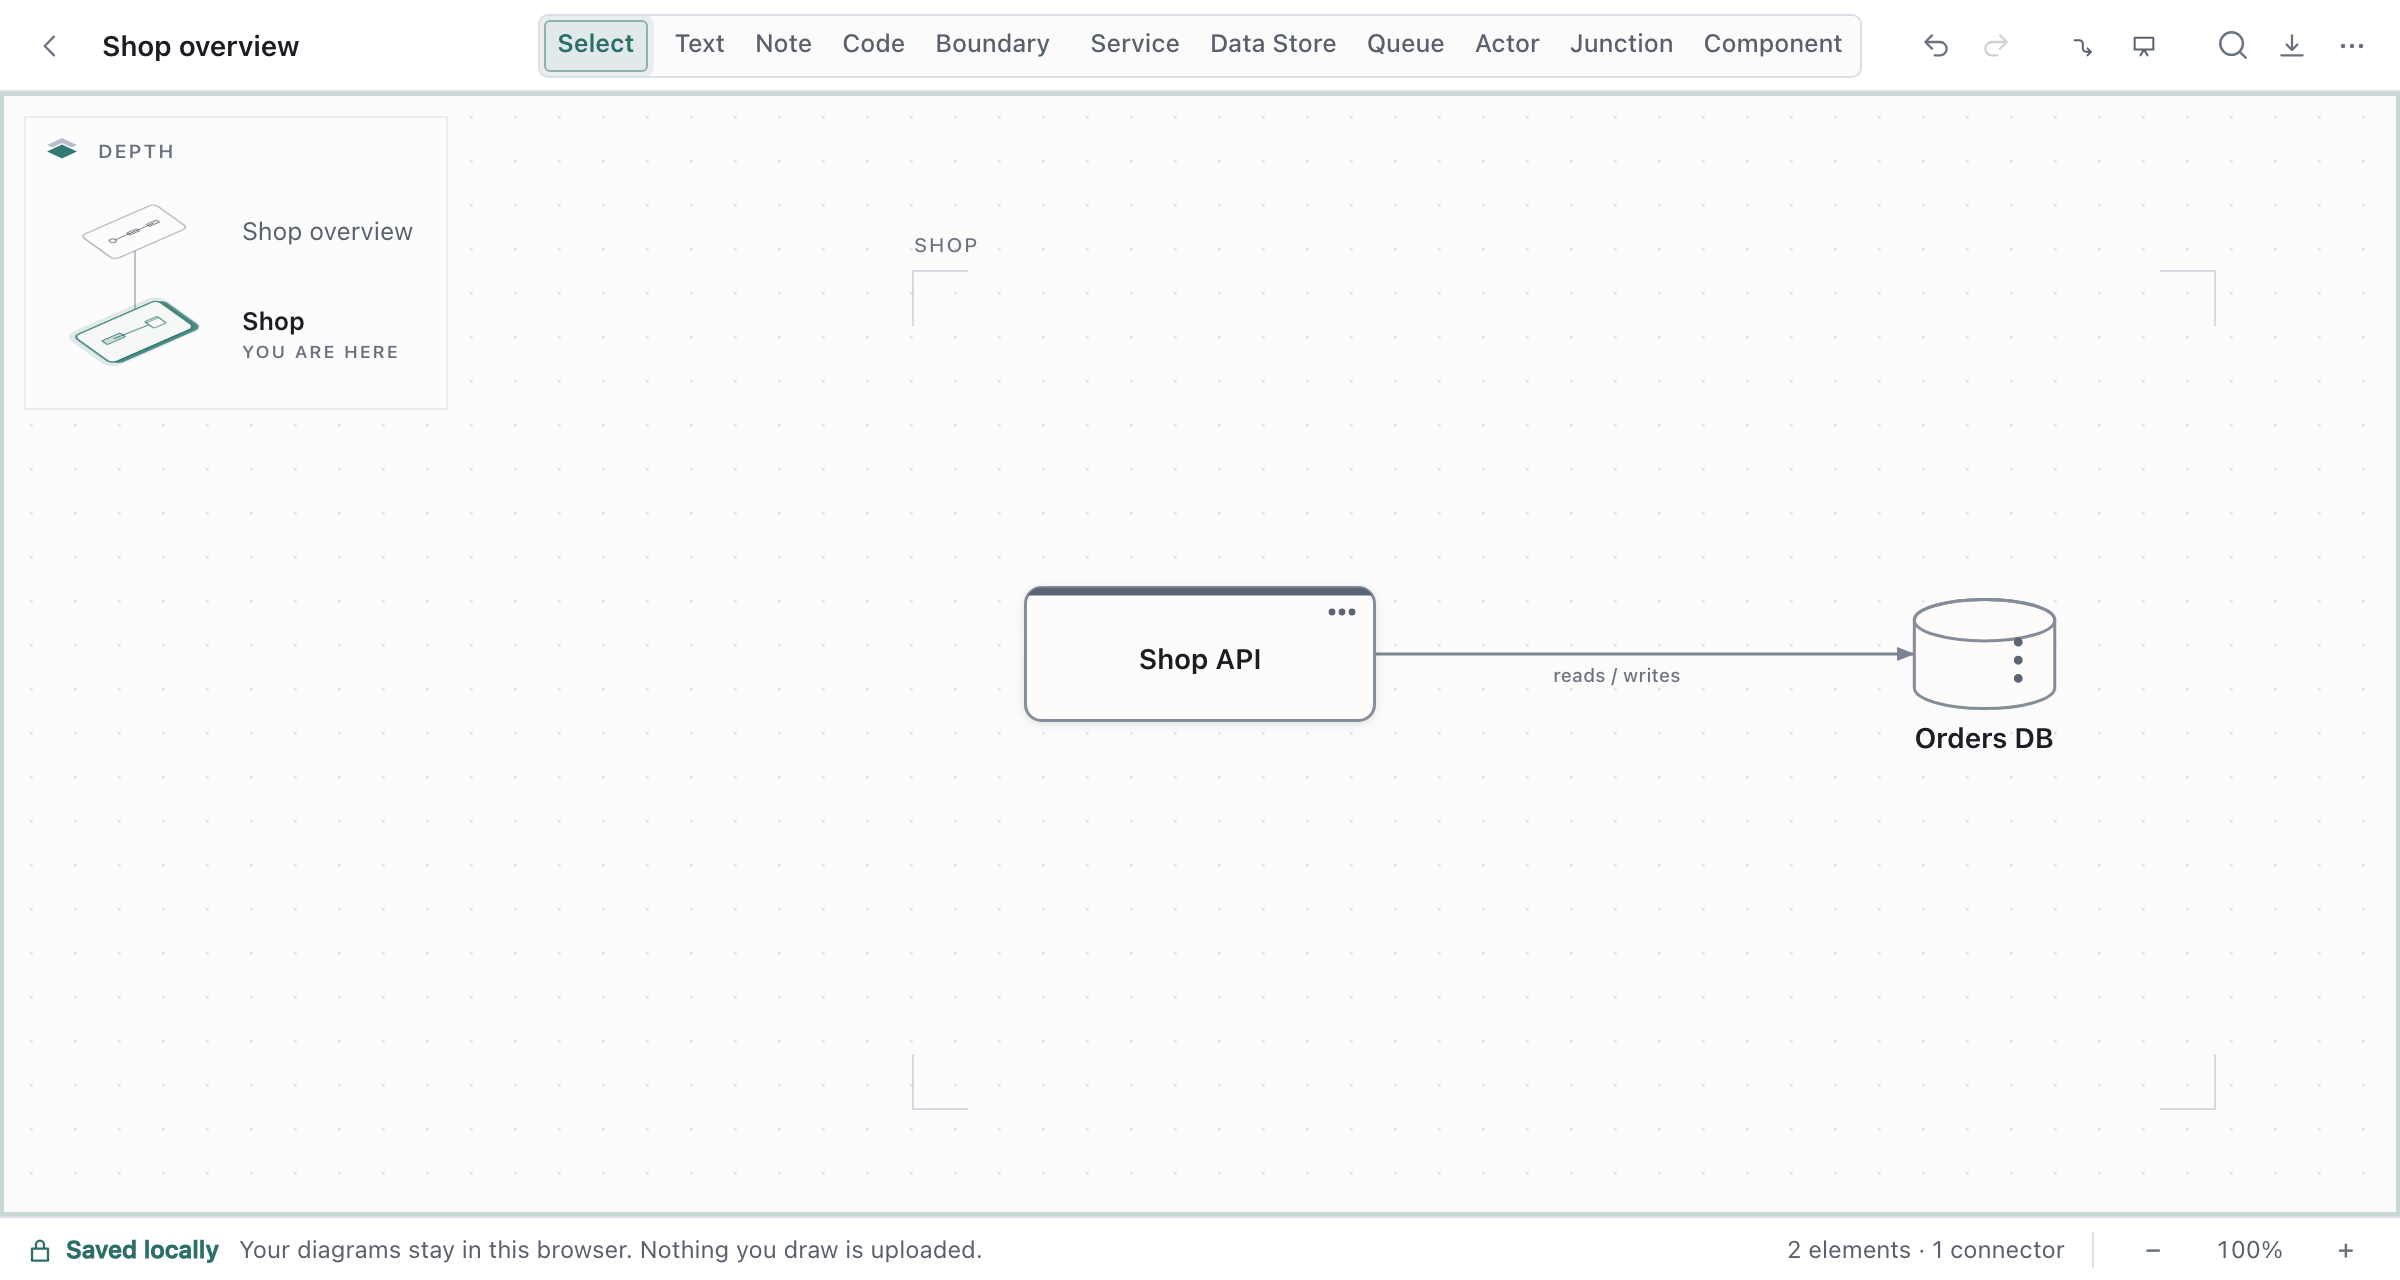Click the 100% zoom level
Viewport: 2400px width, 1280px height.
2249,1250
